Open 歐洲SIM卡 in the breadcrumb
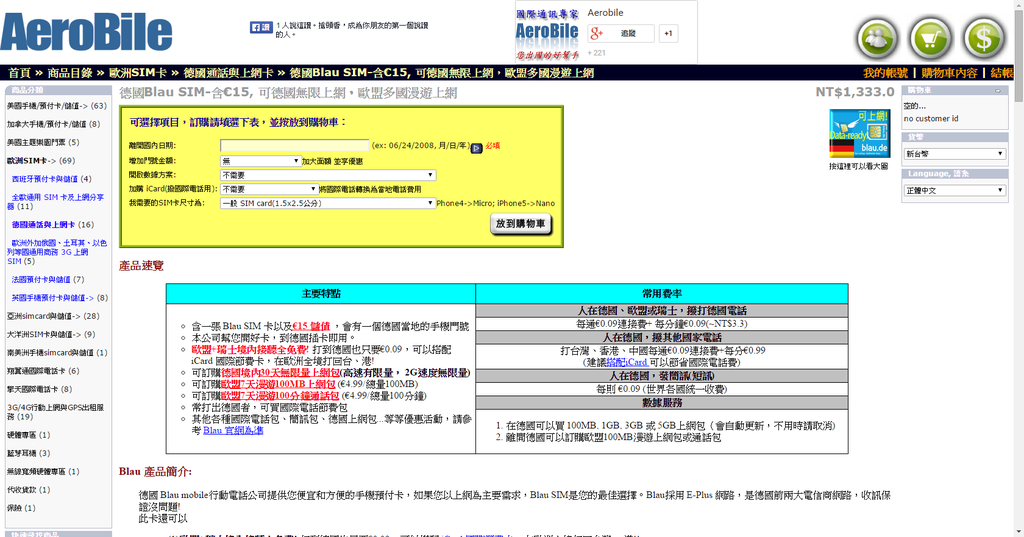This screenshot has height=537, width=1024. (x=137, y=73)
